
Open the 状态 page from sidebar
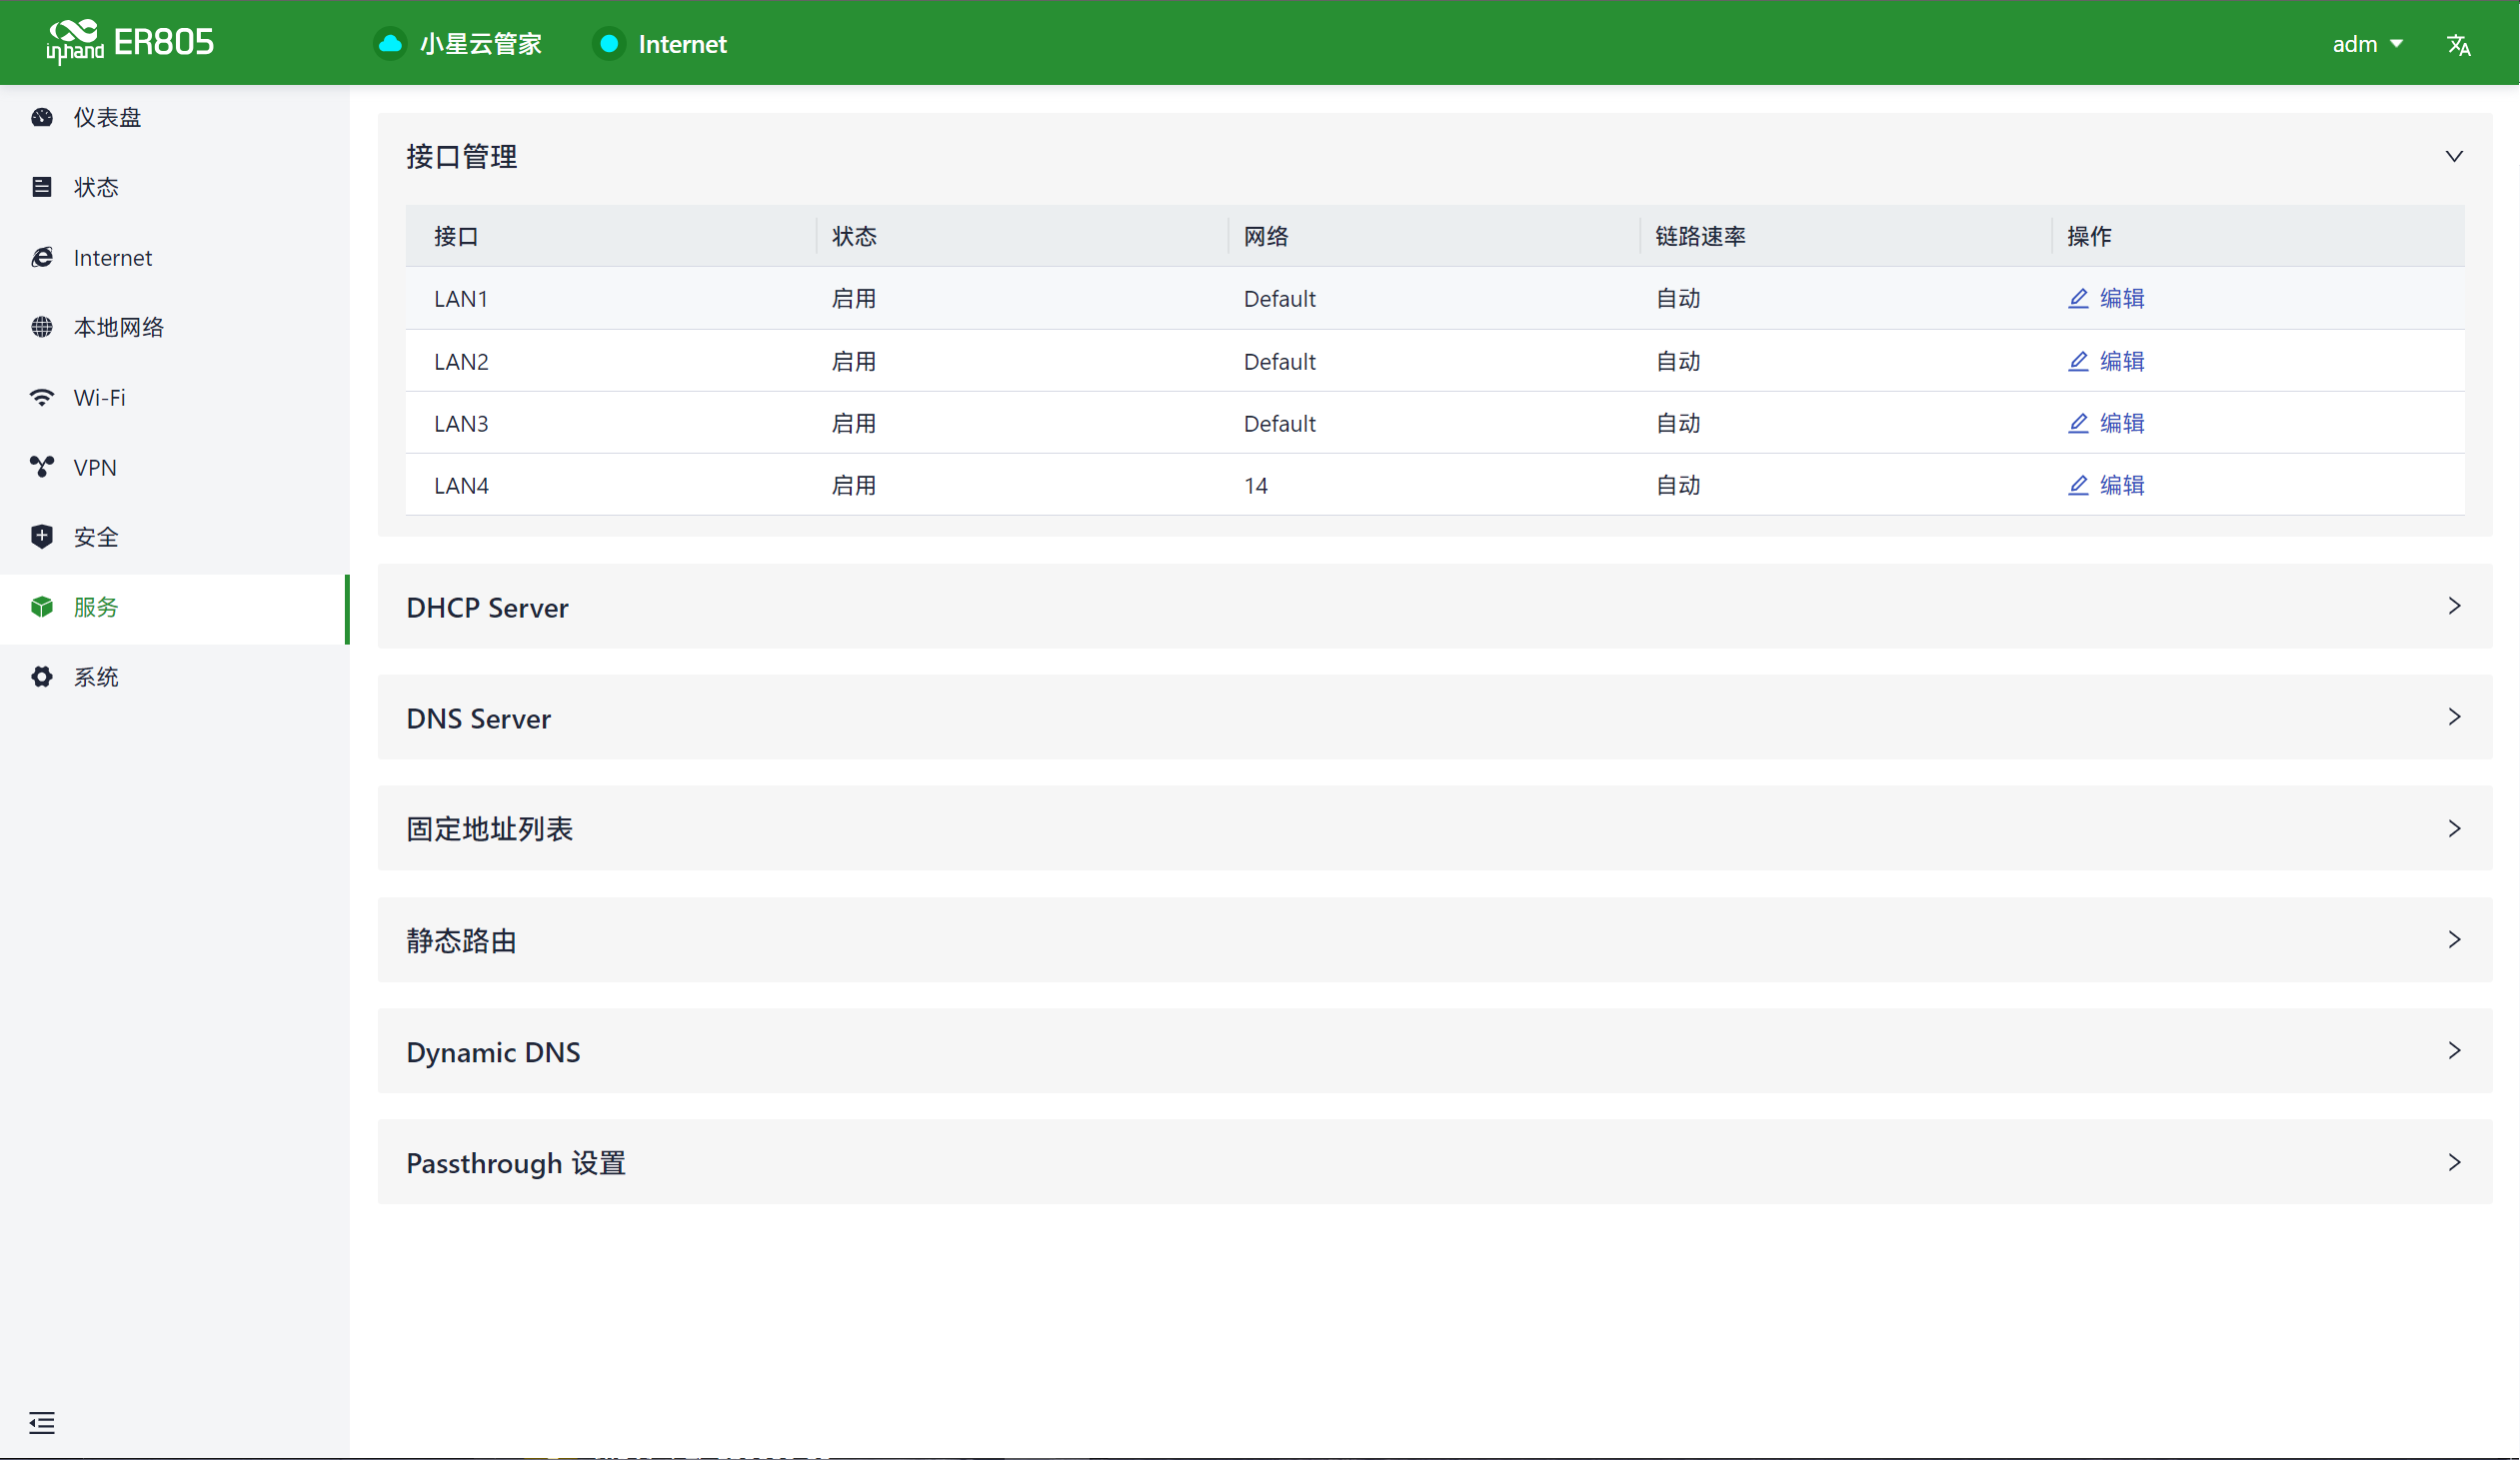click(x=96, y=187)
